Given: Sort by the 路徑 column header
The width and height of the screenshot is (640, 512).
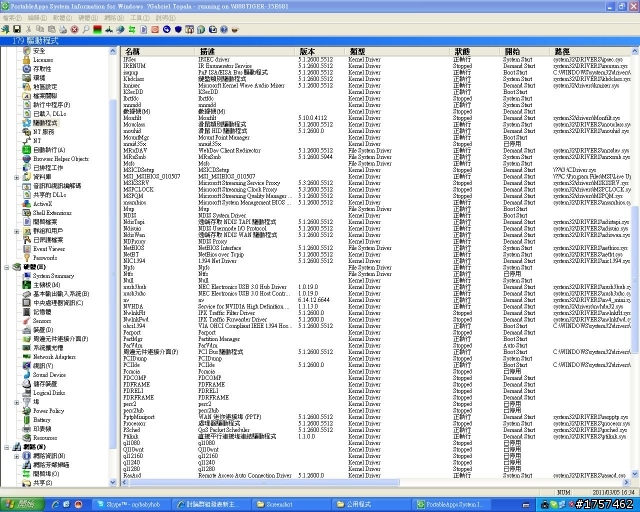Looking at the screenshot, I should pyautogui.click(x=591, y=51).
